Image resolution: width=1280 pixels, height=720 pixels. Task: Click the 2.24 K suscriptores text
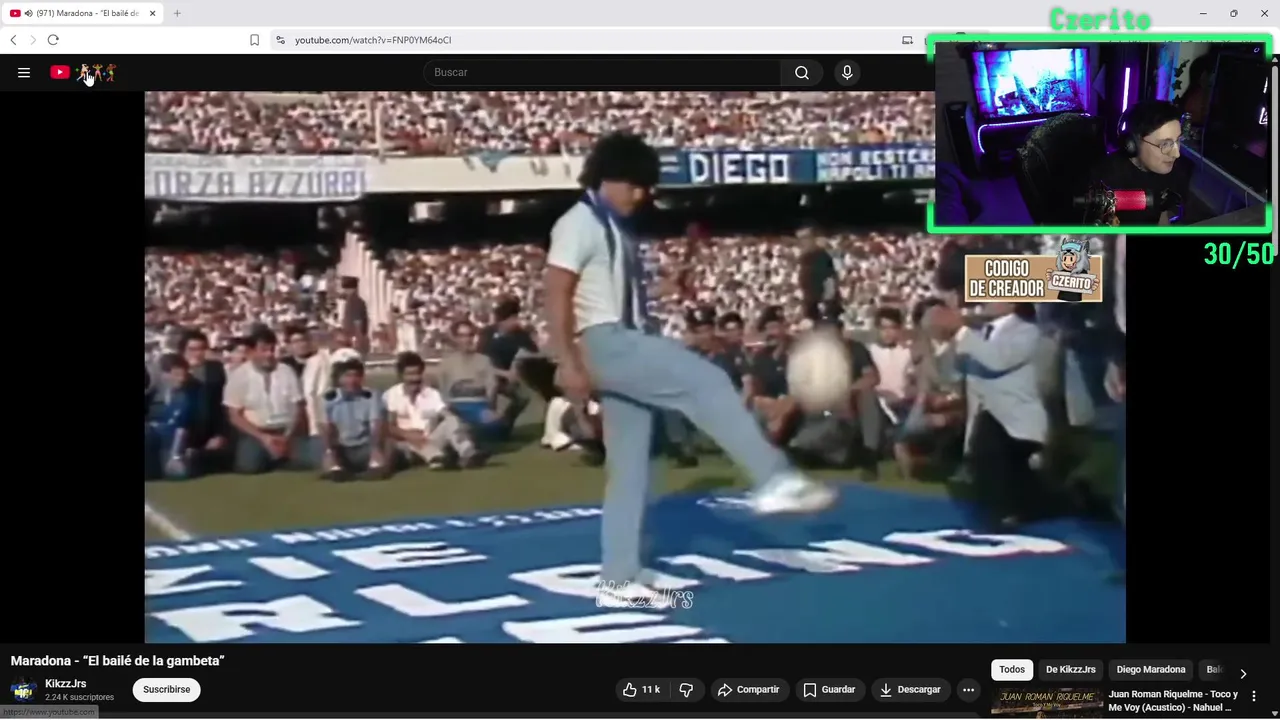point(79,697)
